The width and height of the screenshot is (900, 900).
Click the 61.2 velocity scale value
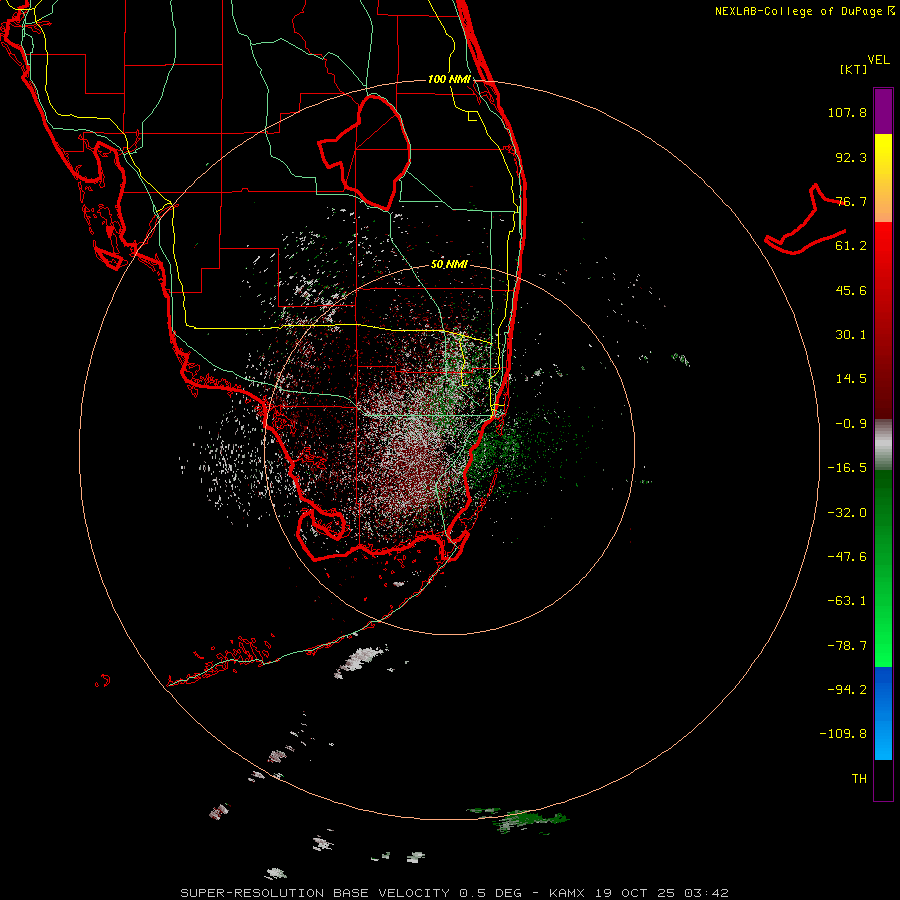click(x=851, y=246)
